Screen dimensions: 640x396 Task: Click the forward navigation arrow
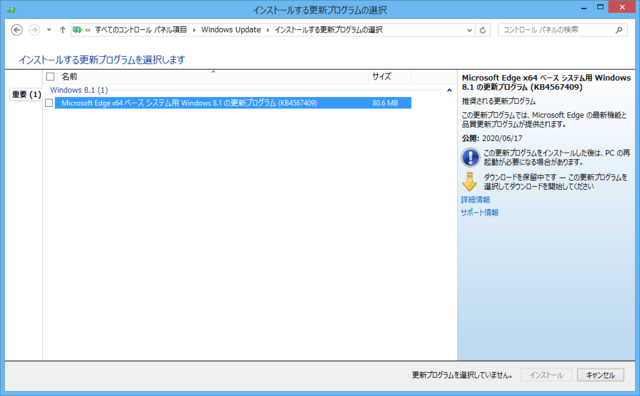(34, 30)
